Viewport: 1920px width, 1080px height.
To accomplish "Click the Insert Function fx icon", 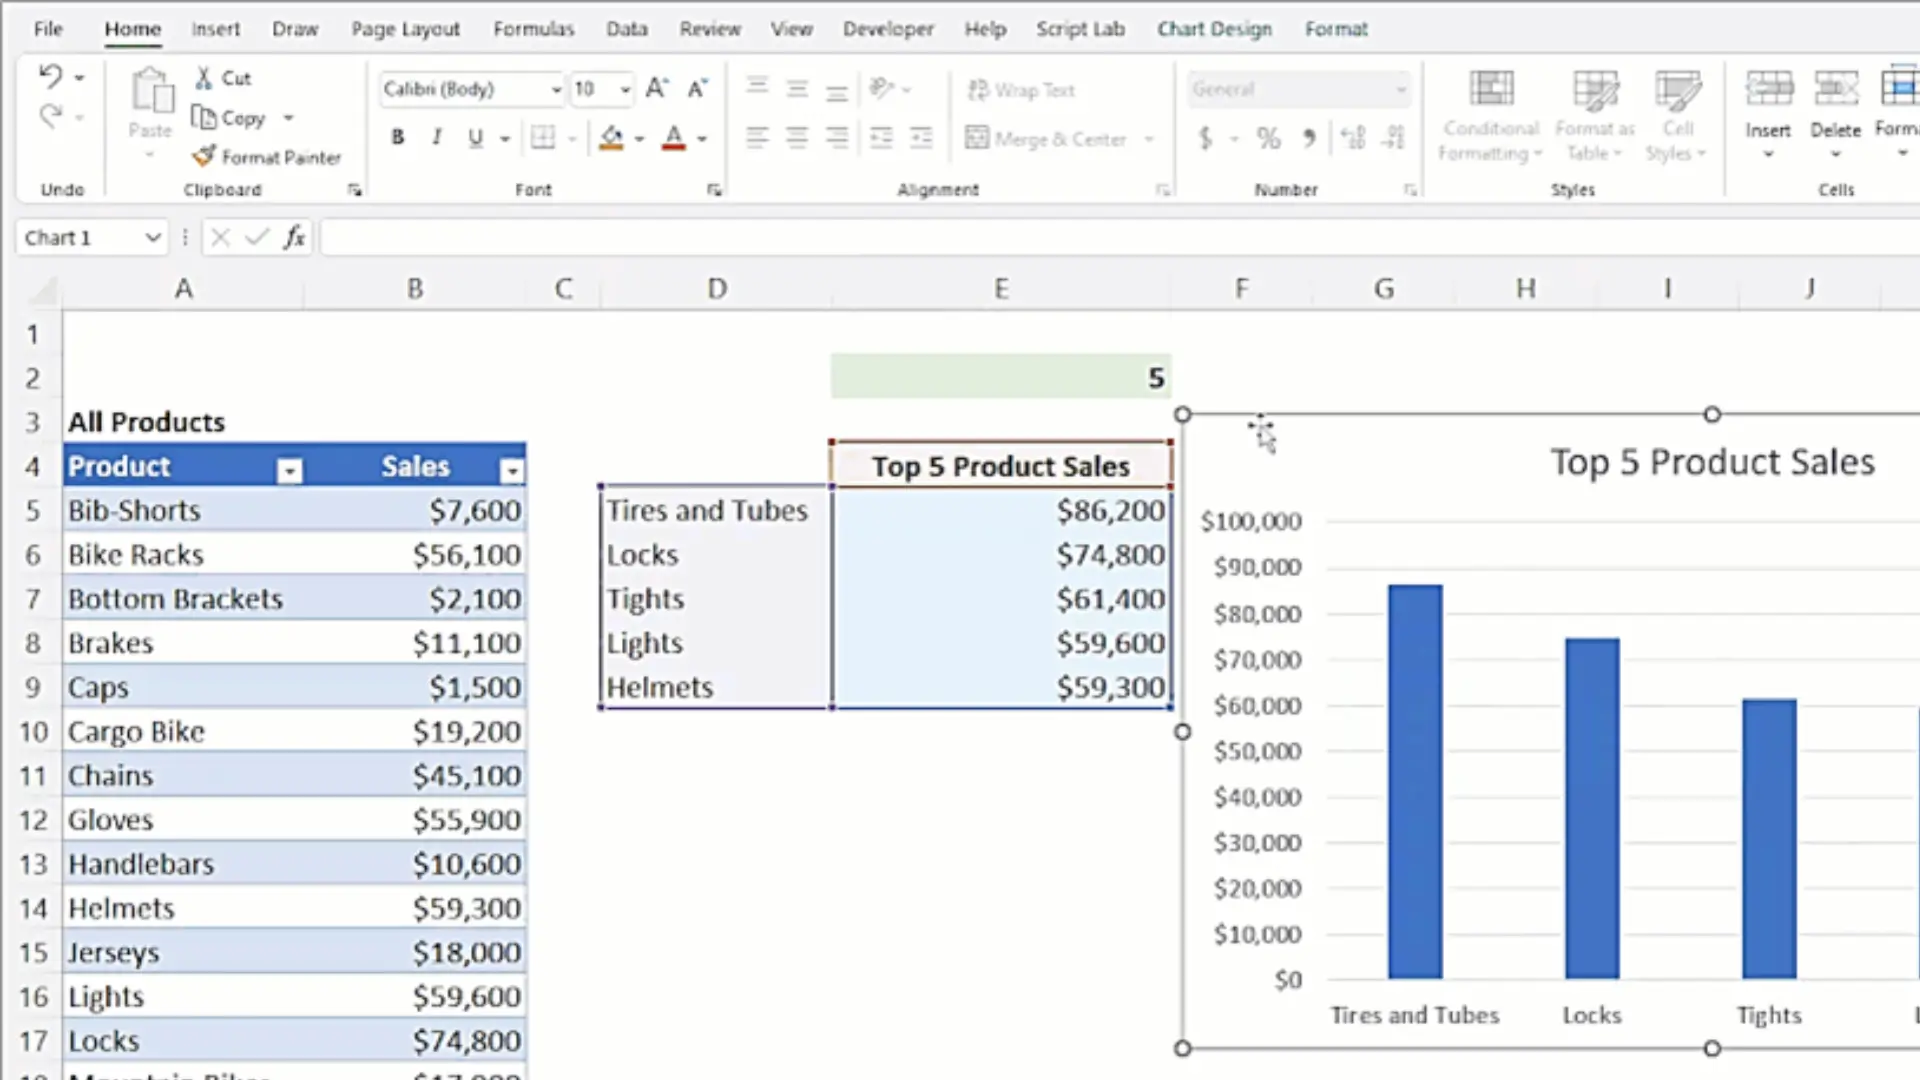I will coord(294,237).
